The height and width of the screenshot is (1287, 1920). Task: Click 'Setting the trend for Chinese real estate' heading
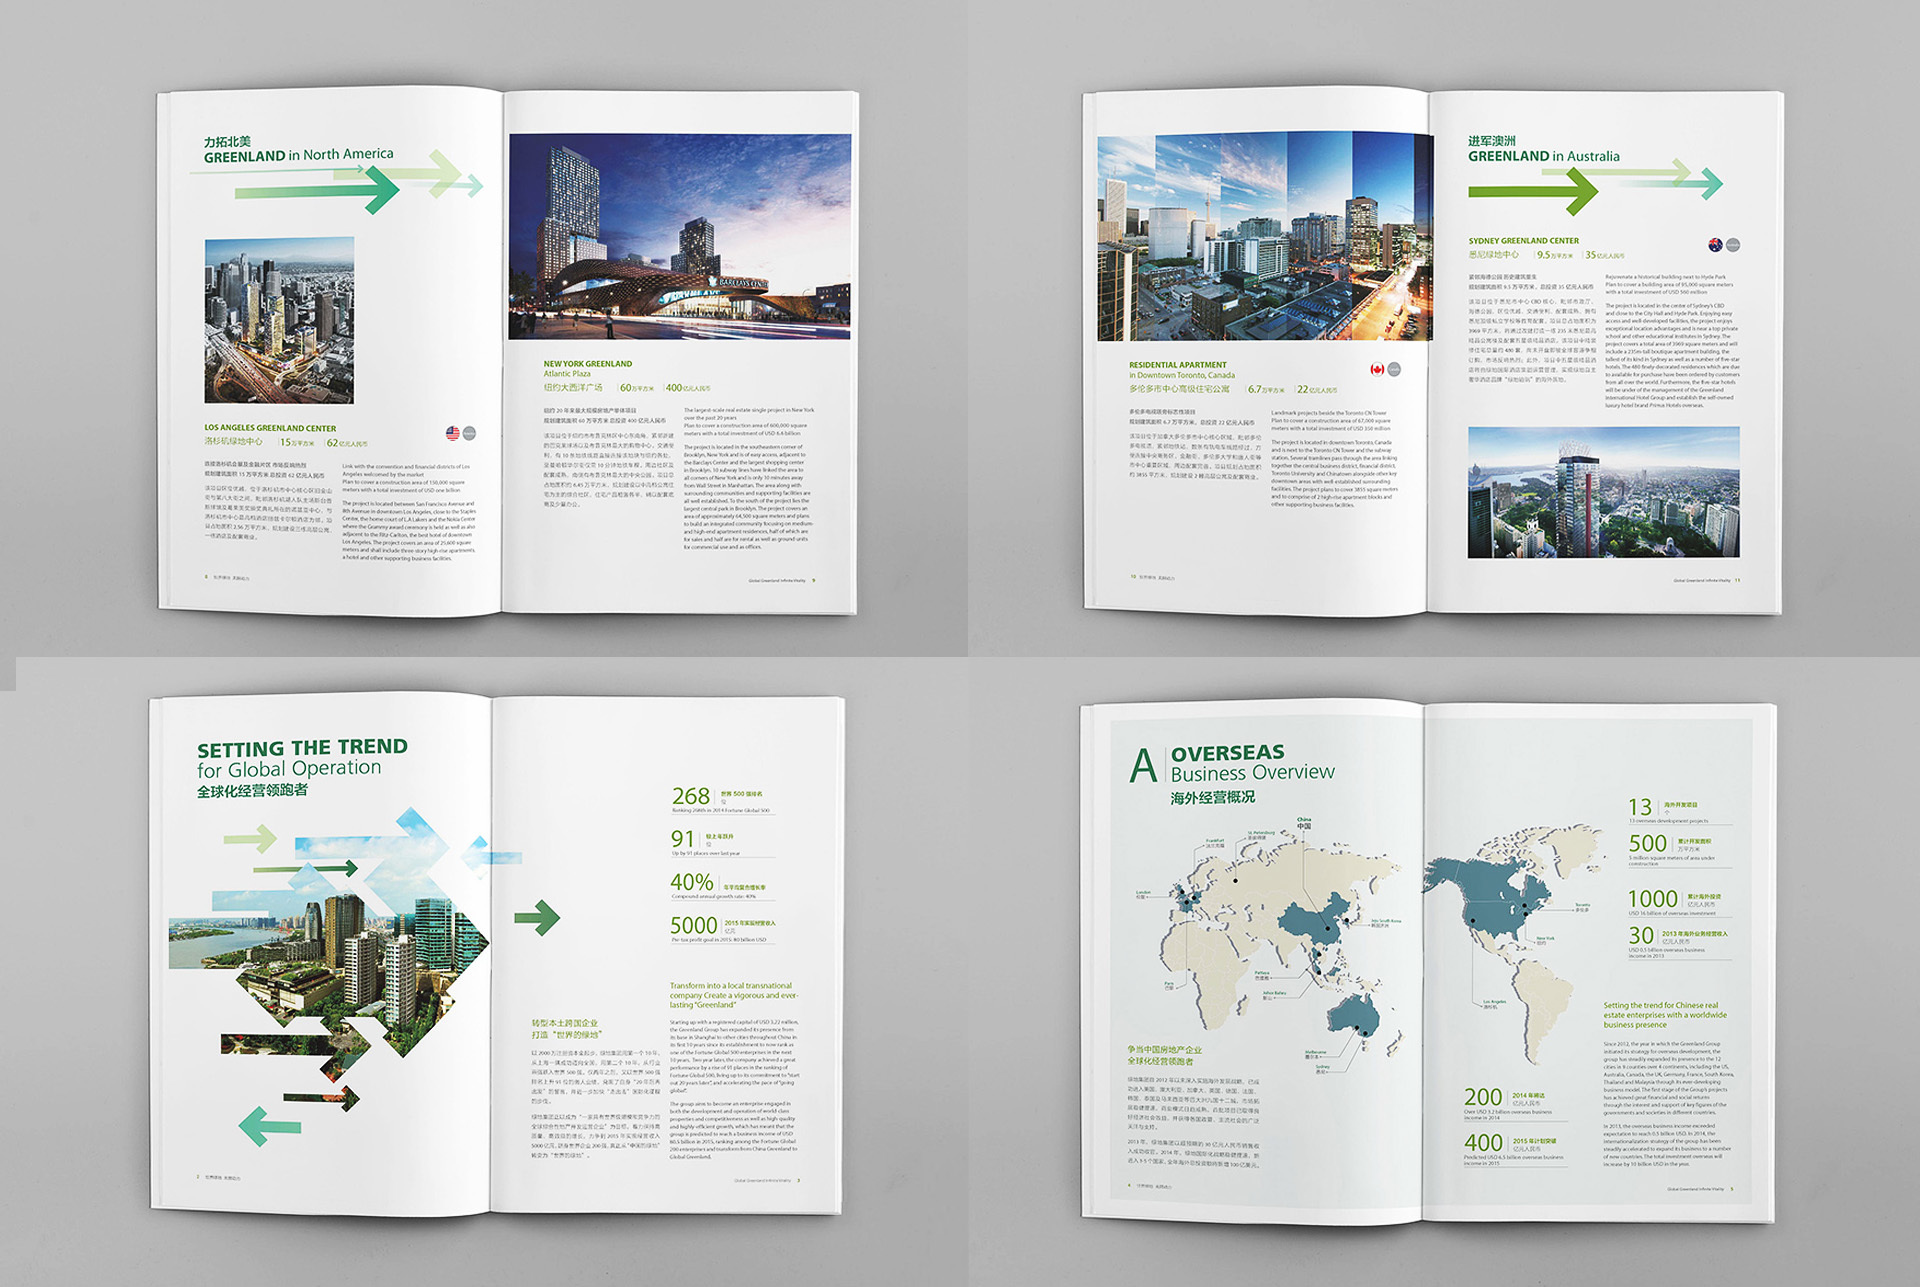(x=1665, y=1015)
